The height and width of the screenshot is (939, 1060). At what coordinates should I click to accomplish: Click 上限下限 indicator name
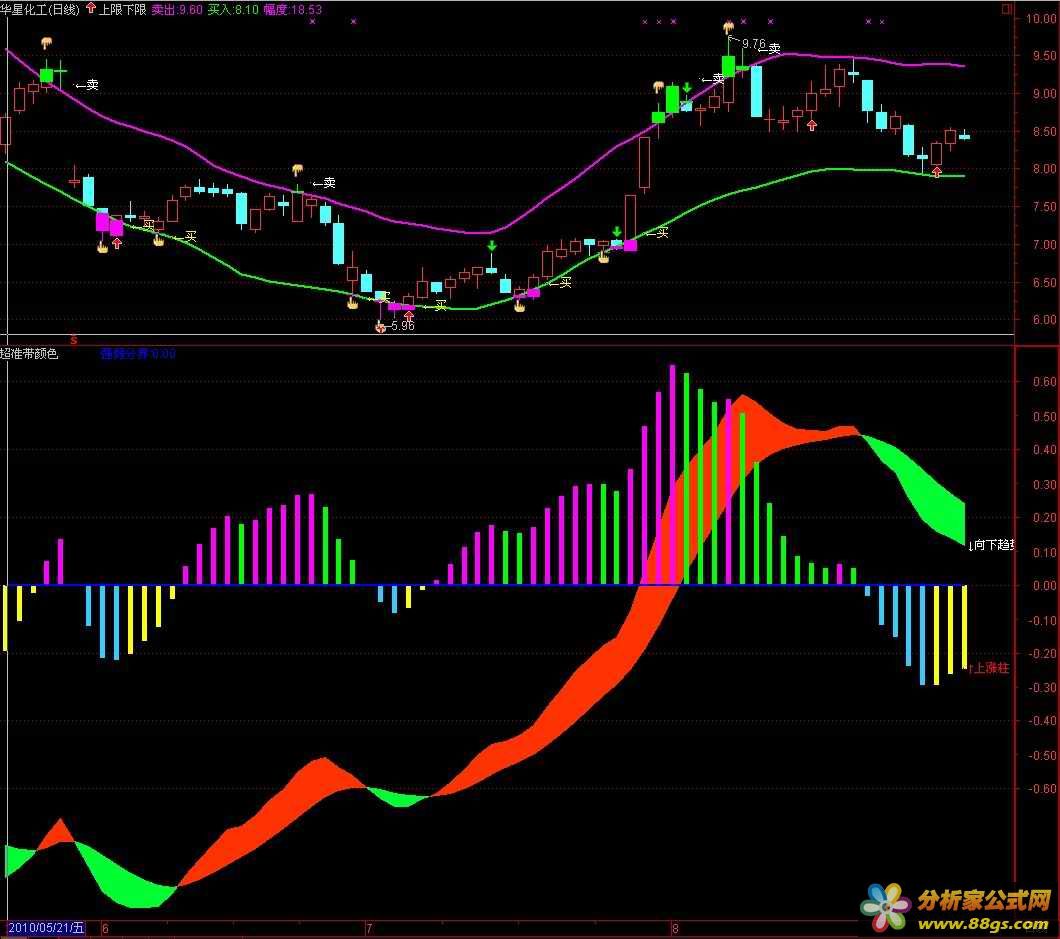123,9
